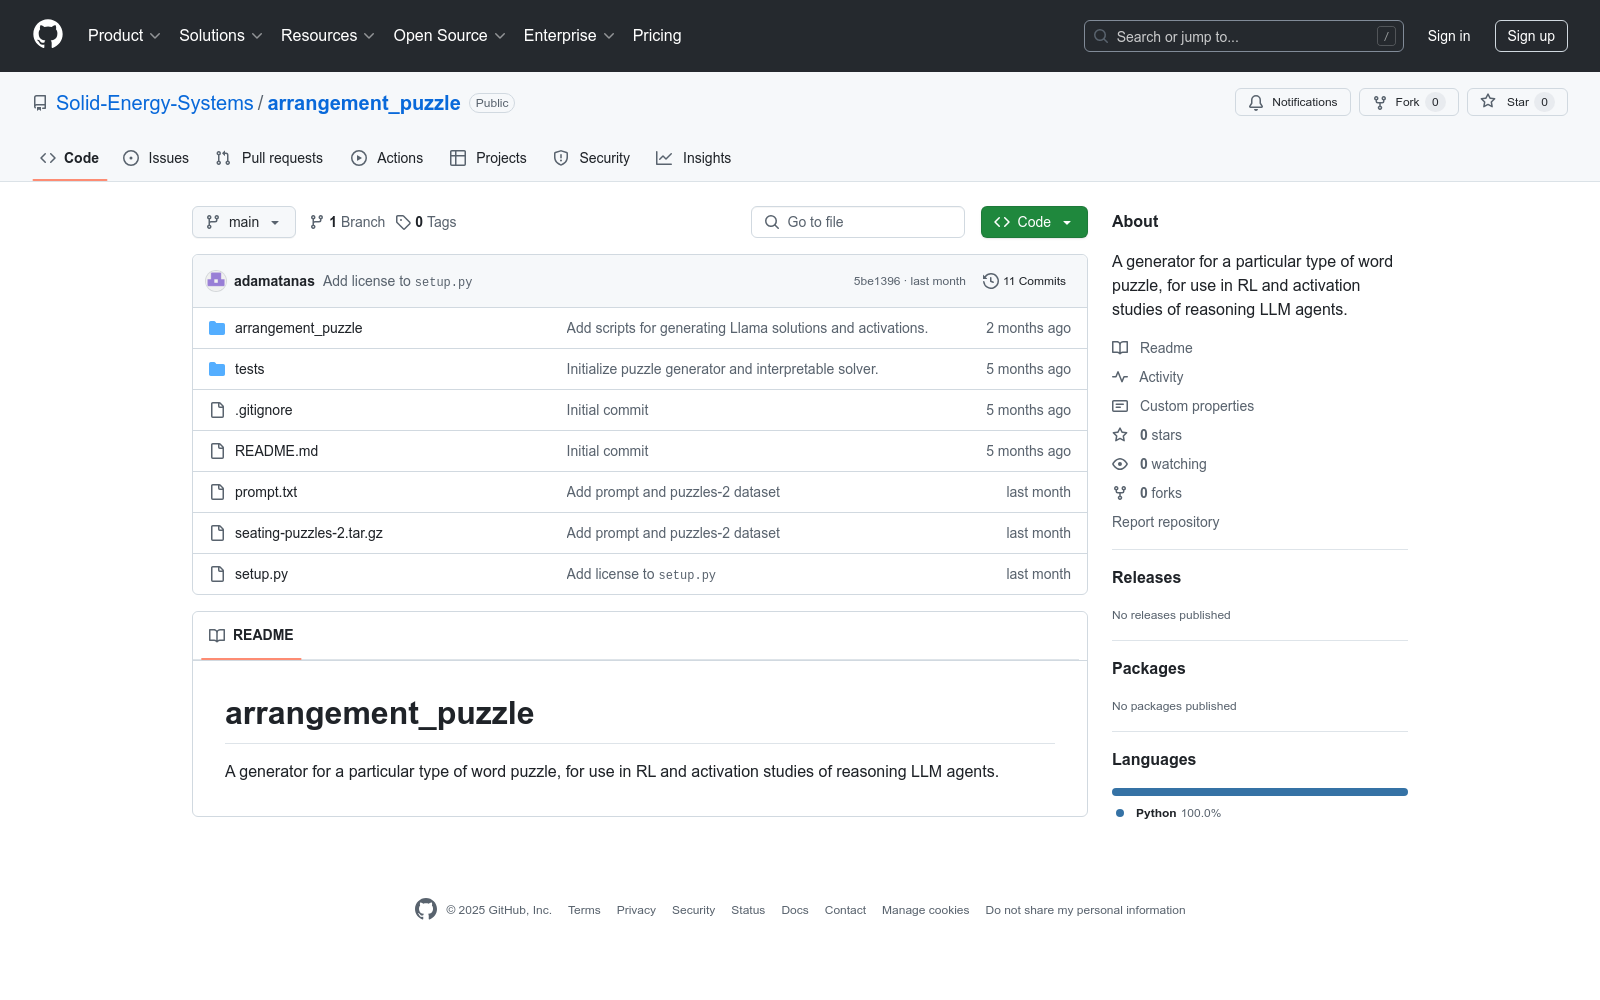Click the Pricing link
This screenshot has height=1000, width=1600.
click(x=657, y=35)
